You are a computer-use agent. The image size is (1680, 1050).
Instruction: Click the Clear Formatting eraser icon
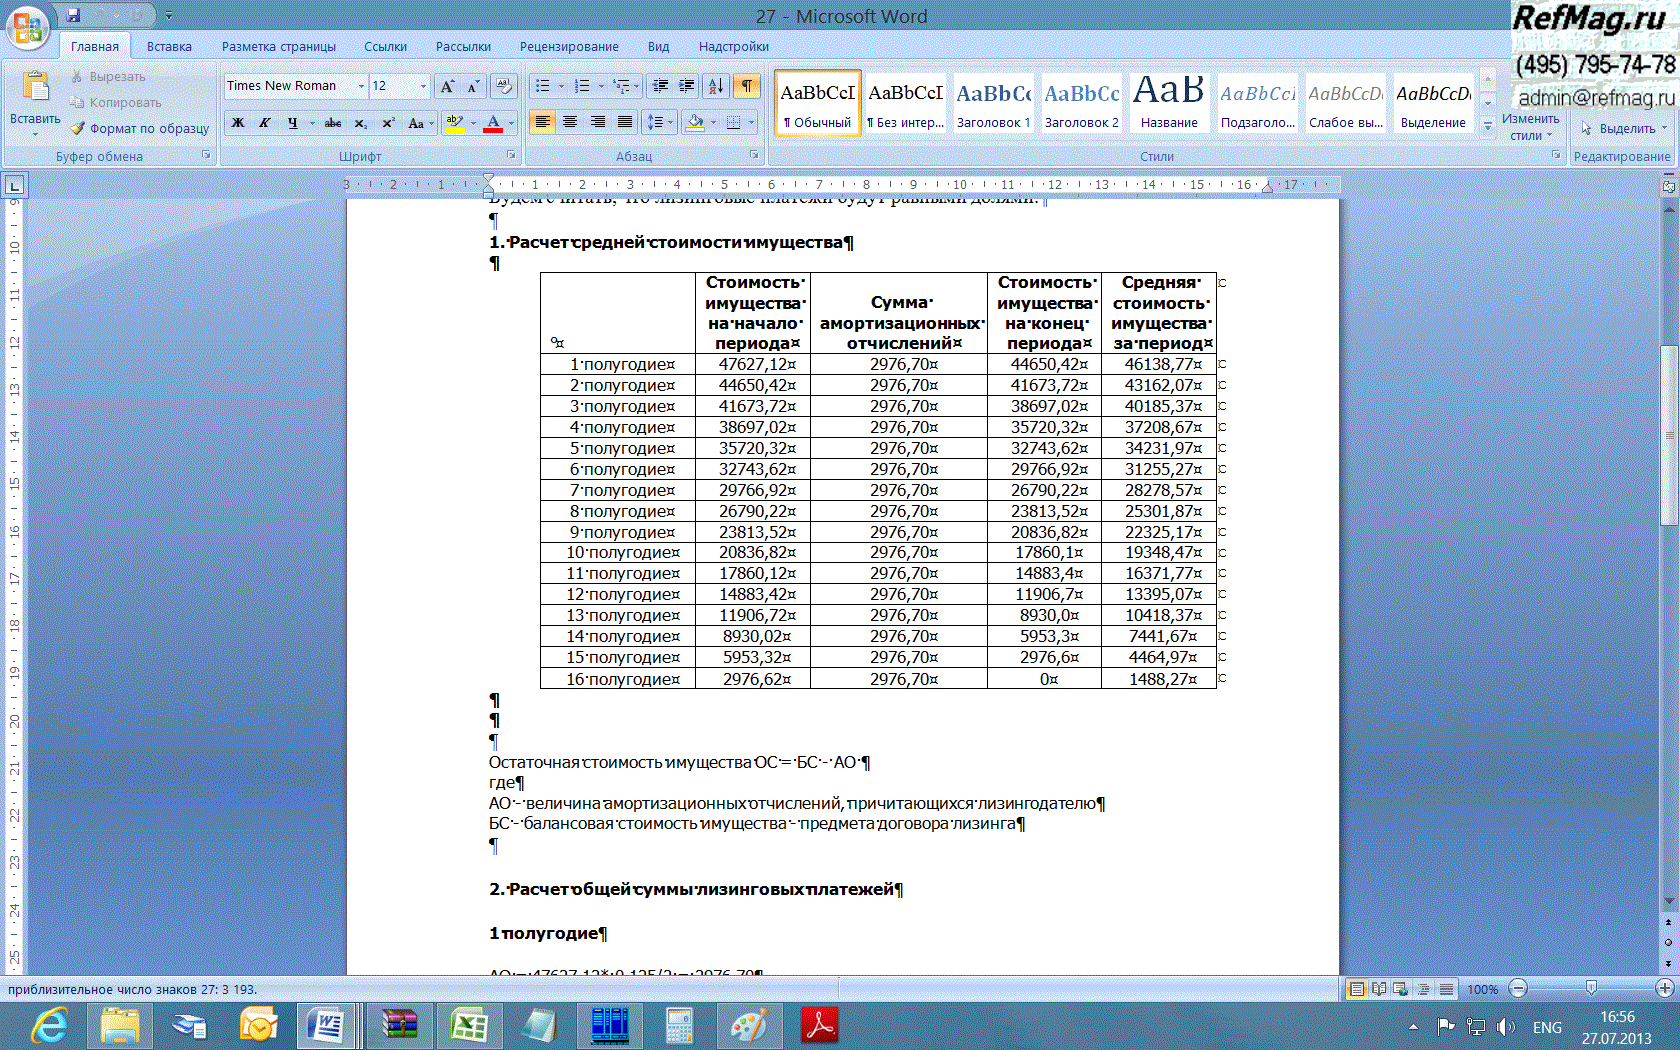click(x=504, y=86)
